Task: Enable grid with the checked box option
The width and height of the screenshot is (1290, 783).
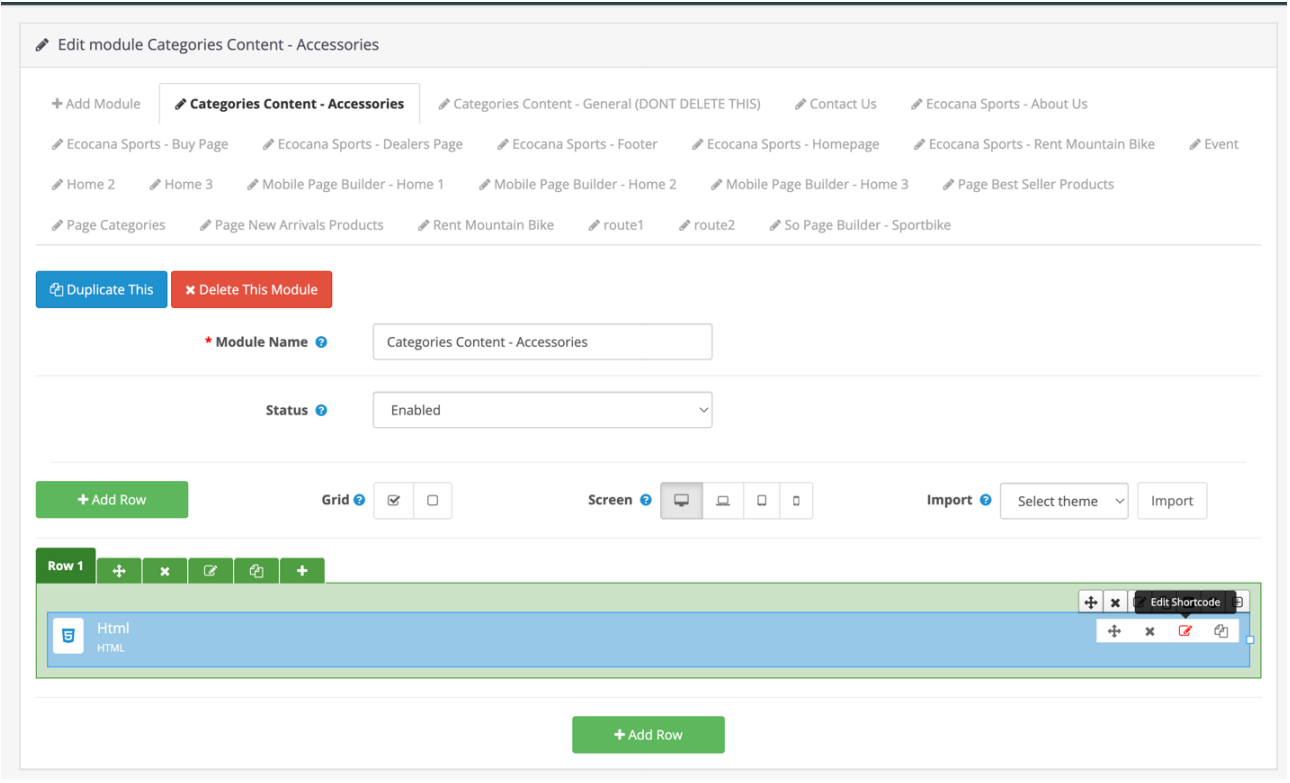Action: click(x=393, y=501)
